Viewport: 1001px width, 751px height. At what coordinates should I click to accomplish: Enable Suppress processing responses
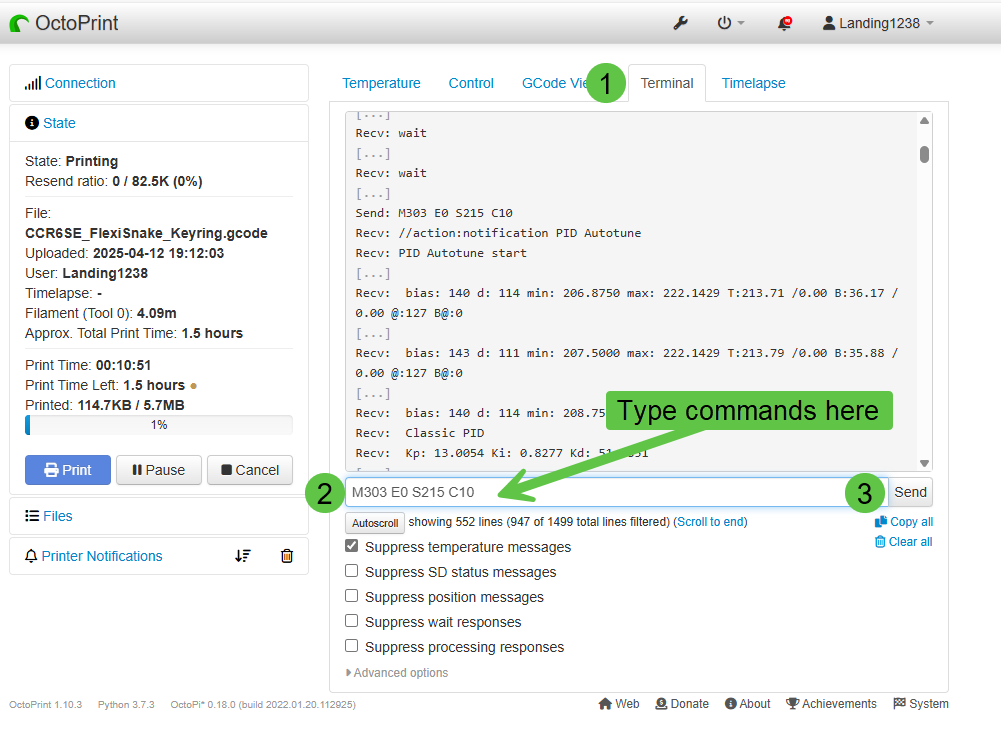pyautogui.click(x=352, y=646)
